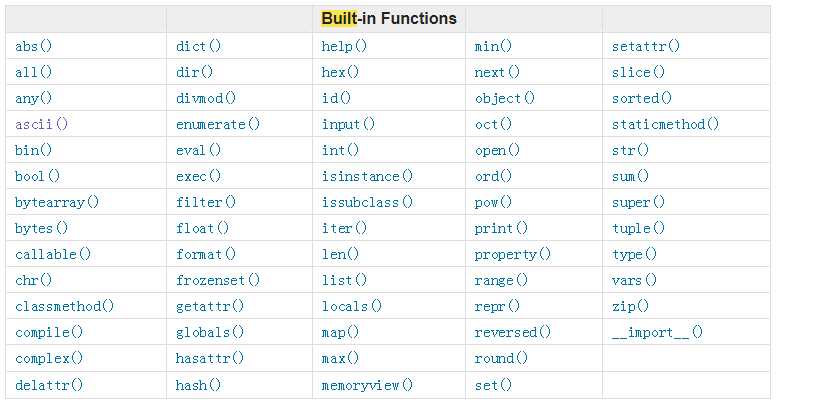Image resolution: width=827 pixels, height=407 pixels.
Task: Open the __import__() link
Action: pyautogui.click(x=658, y=333)
